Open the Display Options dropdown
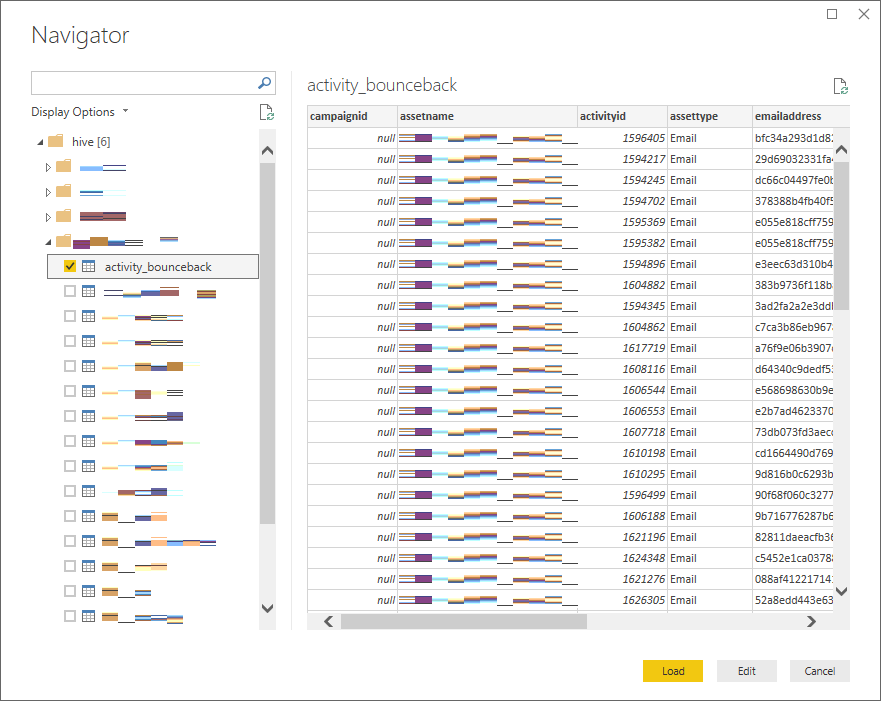881x701 pixels. click(x=79, y=112)
